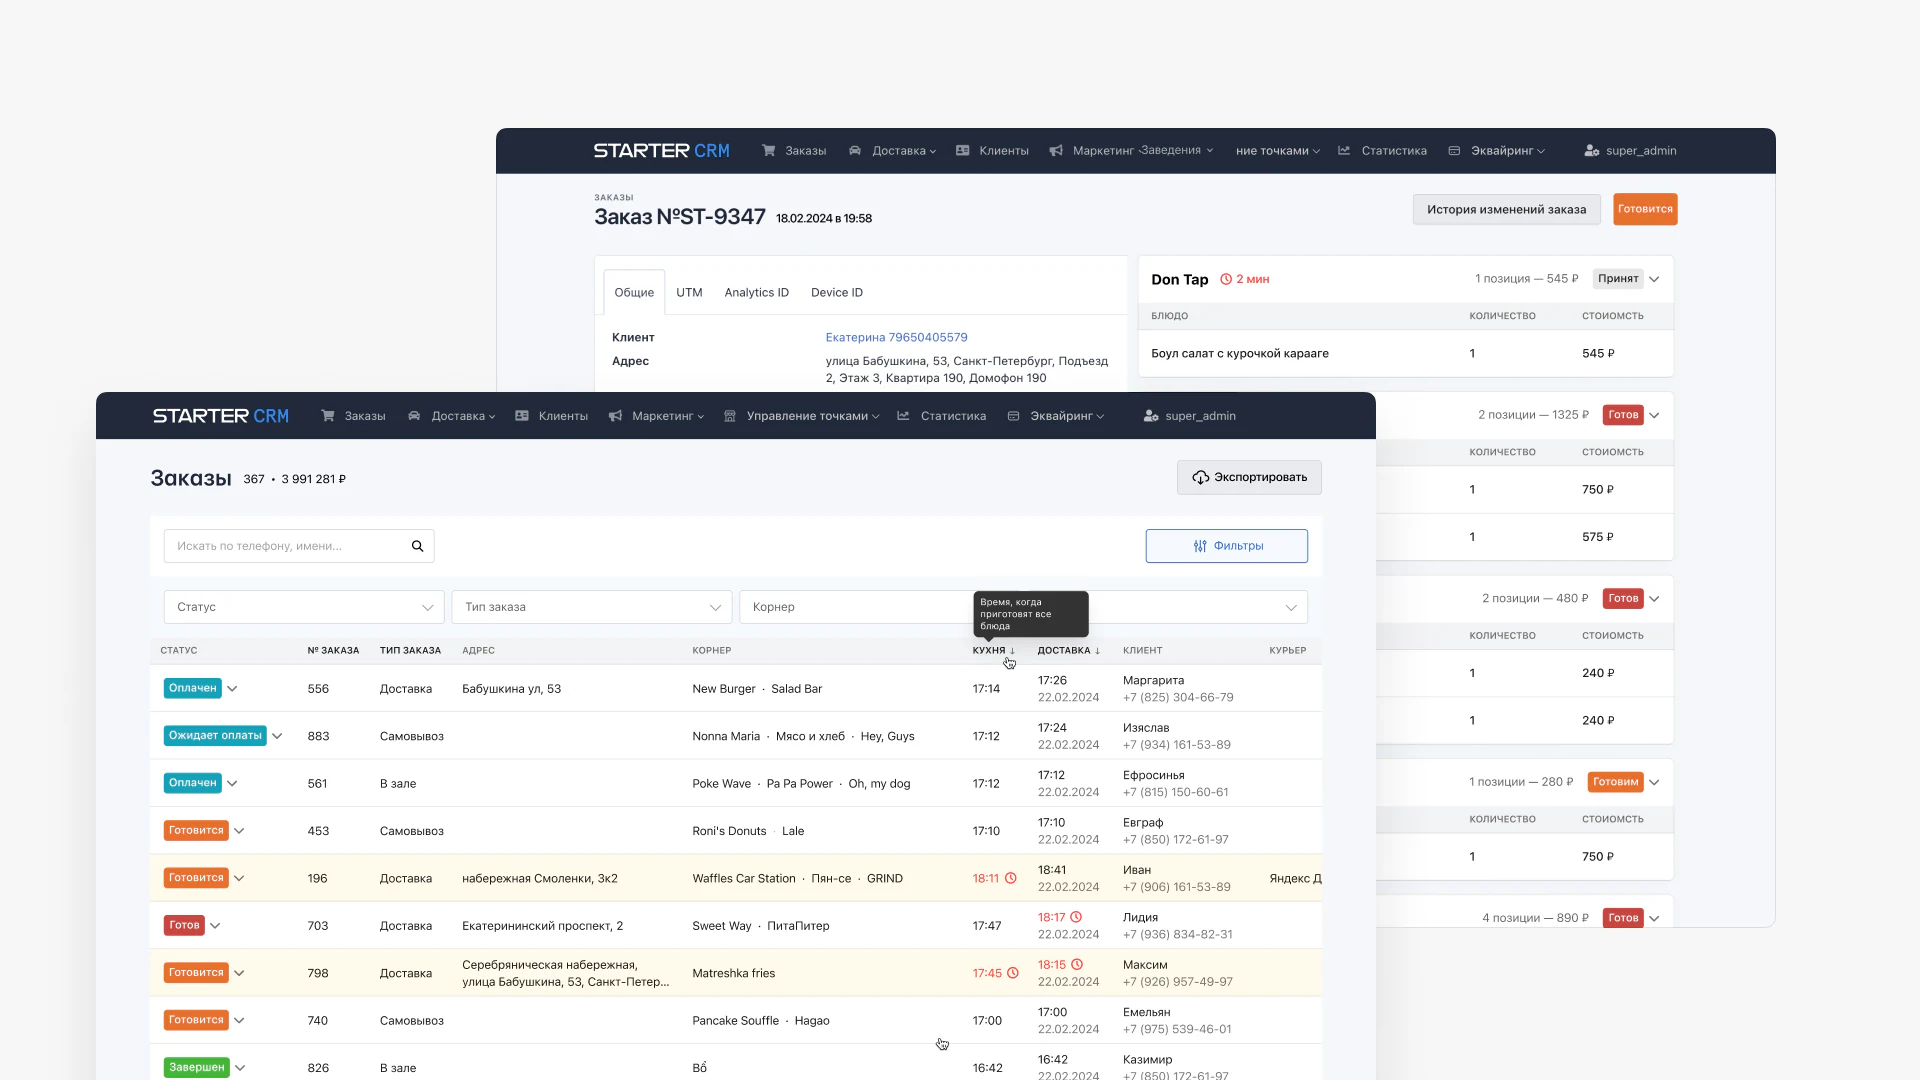Click Завершен badge for order 826
1920x1080 pixels.
click(197, 1068)
